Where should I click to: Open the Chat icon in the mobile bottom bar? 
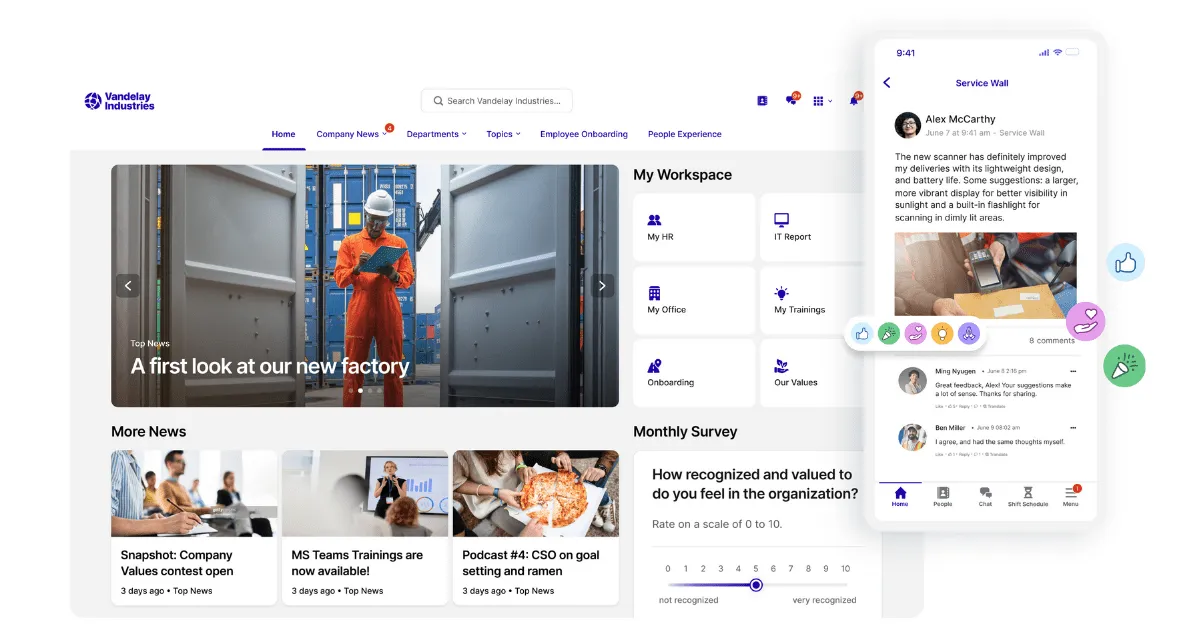point(985,497)
